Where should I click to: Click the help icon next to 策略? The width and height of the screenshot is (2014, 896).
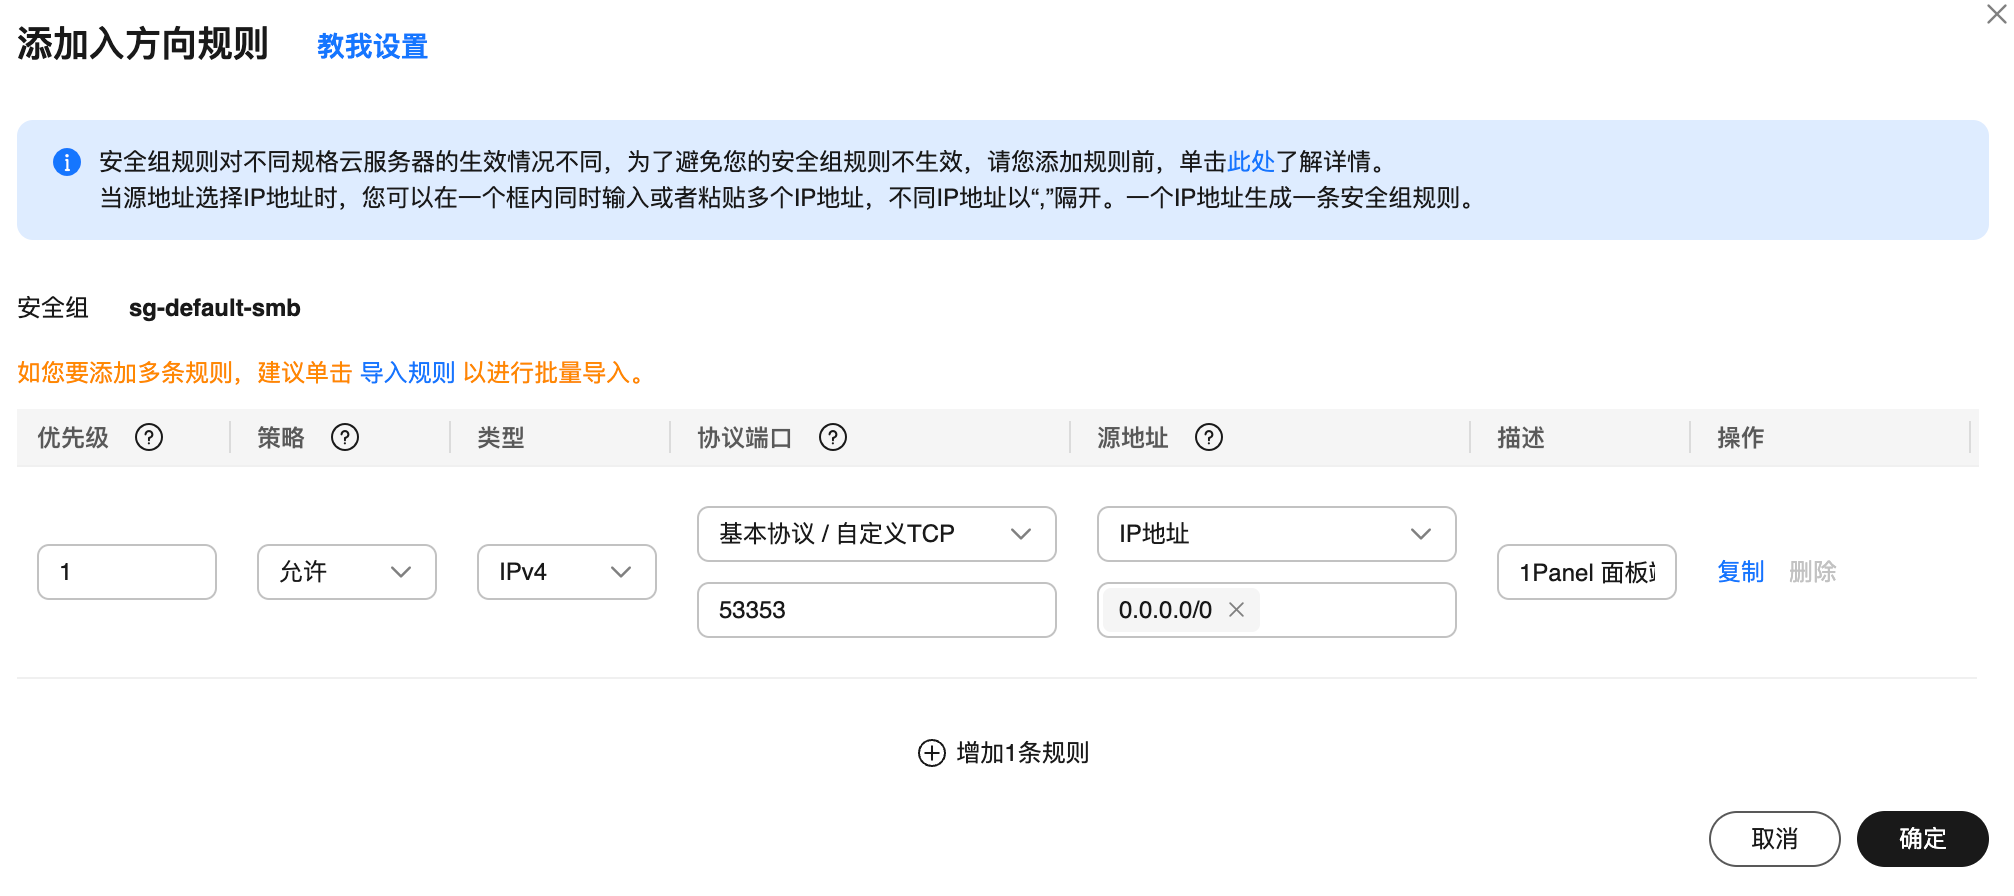pyautogui.click(x=345, y=437)
